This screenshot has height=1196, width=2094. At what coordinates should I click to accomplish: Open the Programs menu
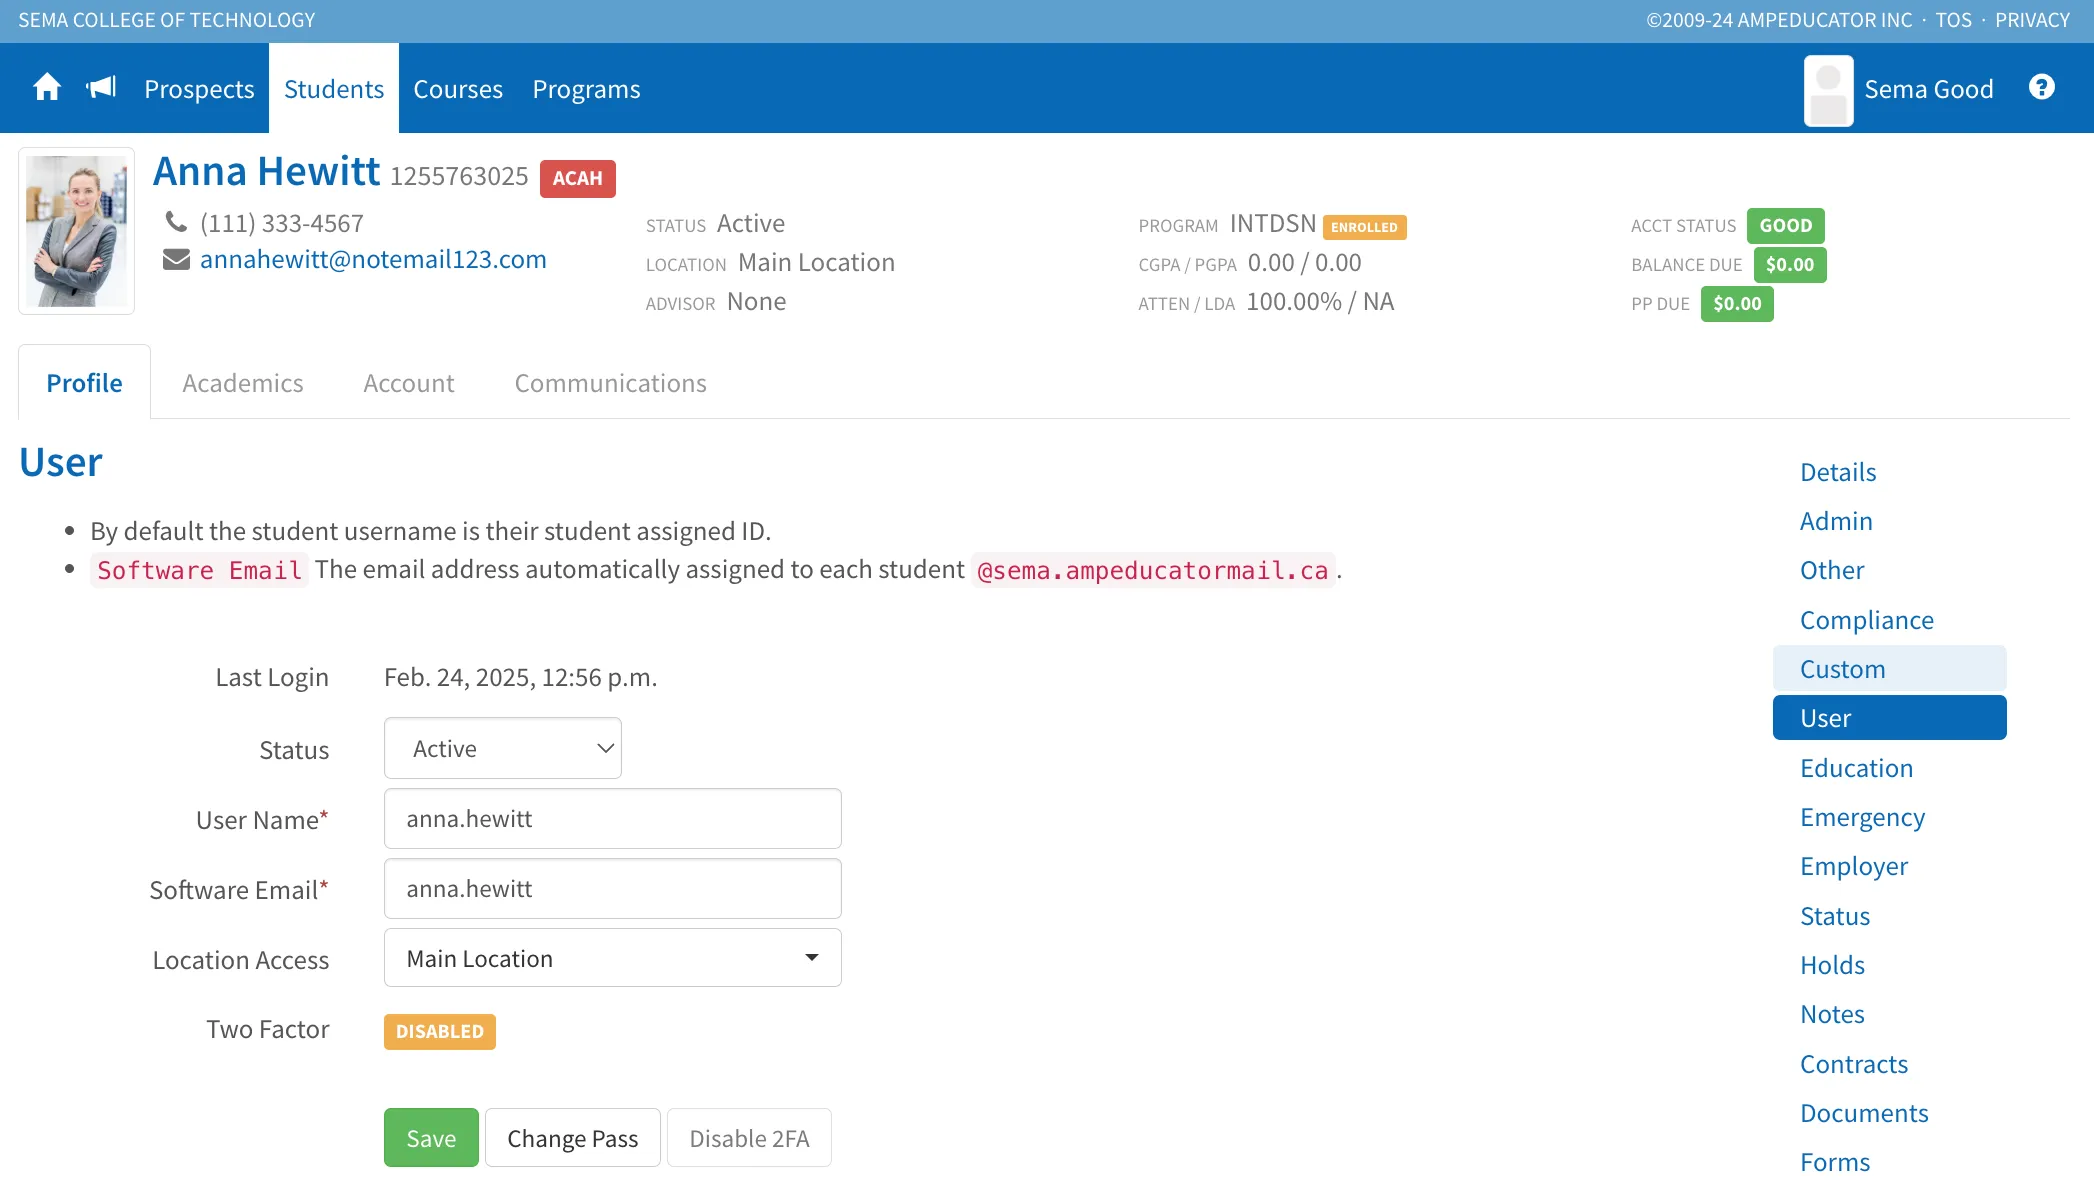click(x=586, y=89)
